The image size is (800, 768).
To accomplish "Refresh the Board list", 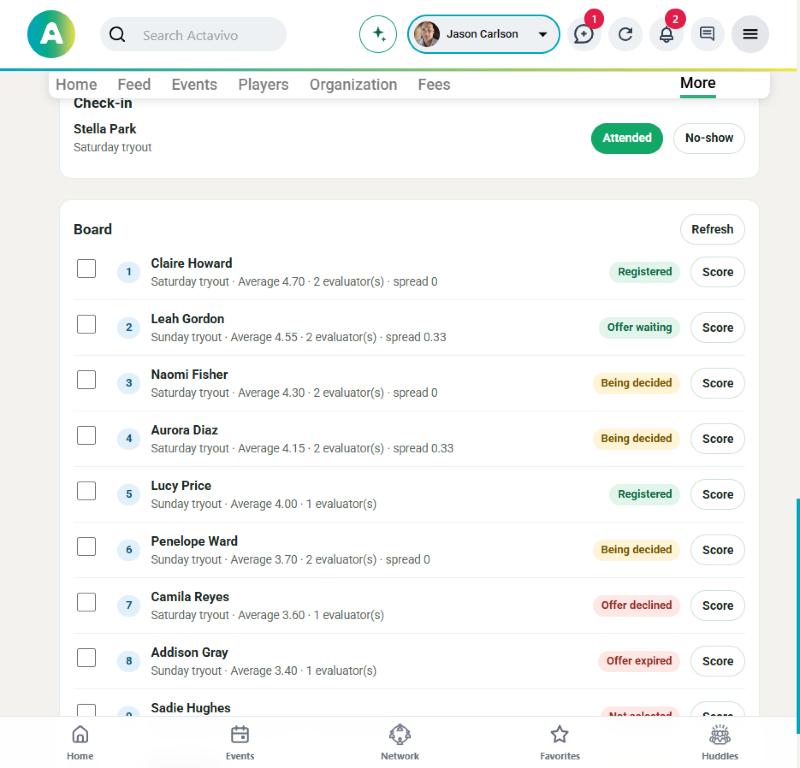I will click(x=712, y=229).
